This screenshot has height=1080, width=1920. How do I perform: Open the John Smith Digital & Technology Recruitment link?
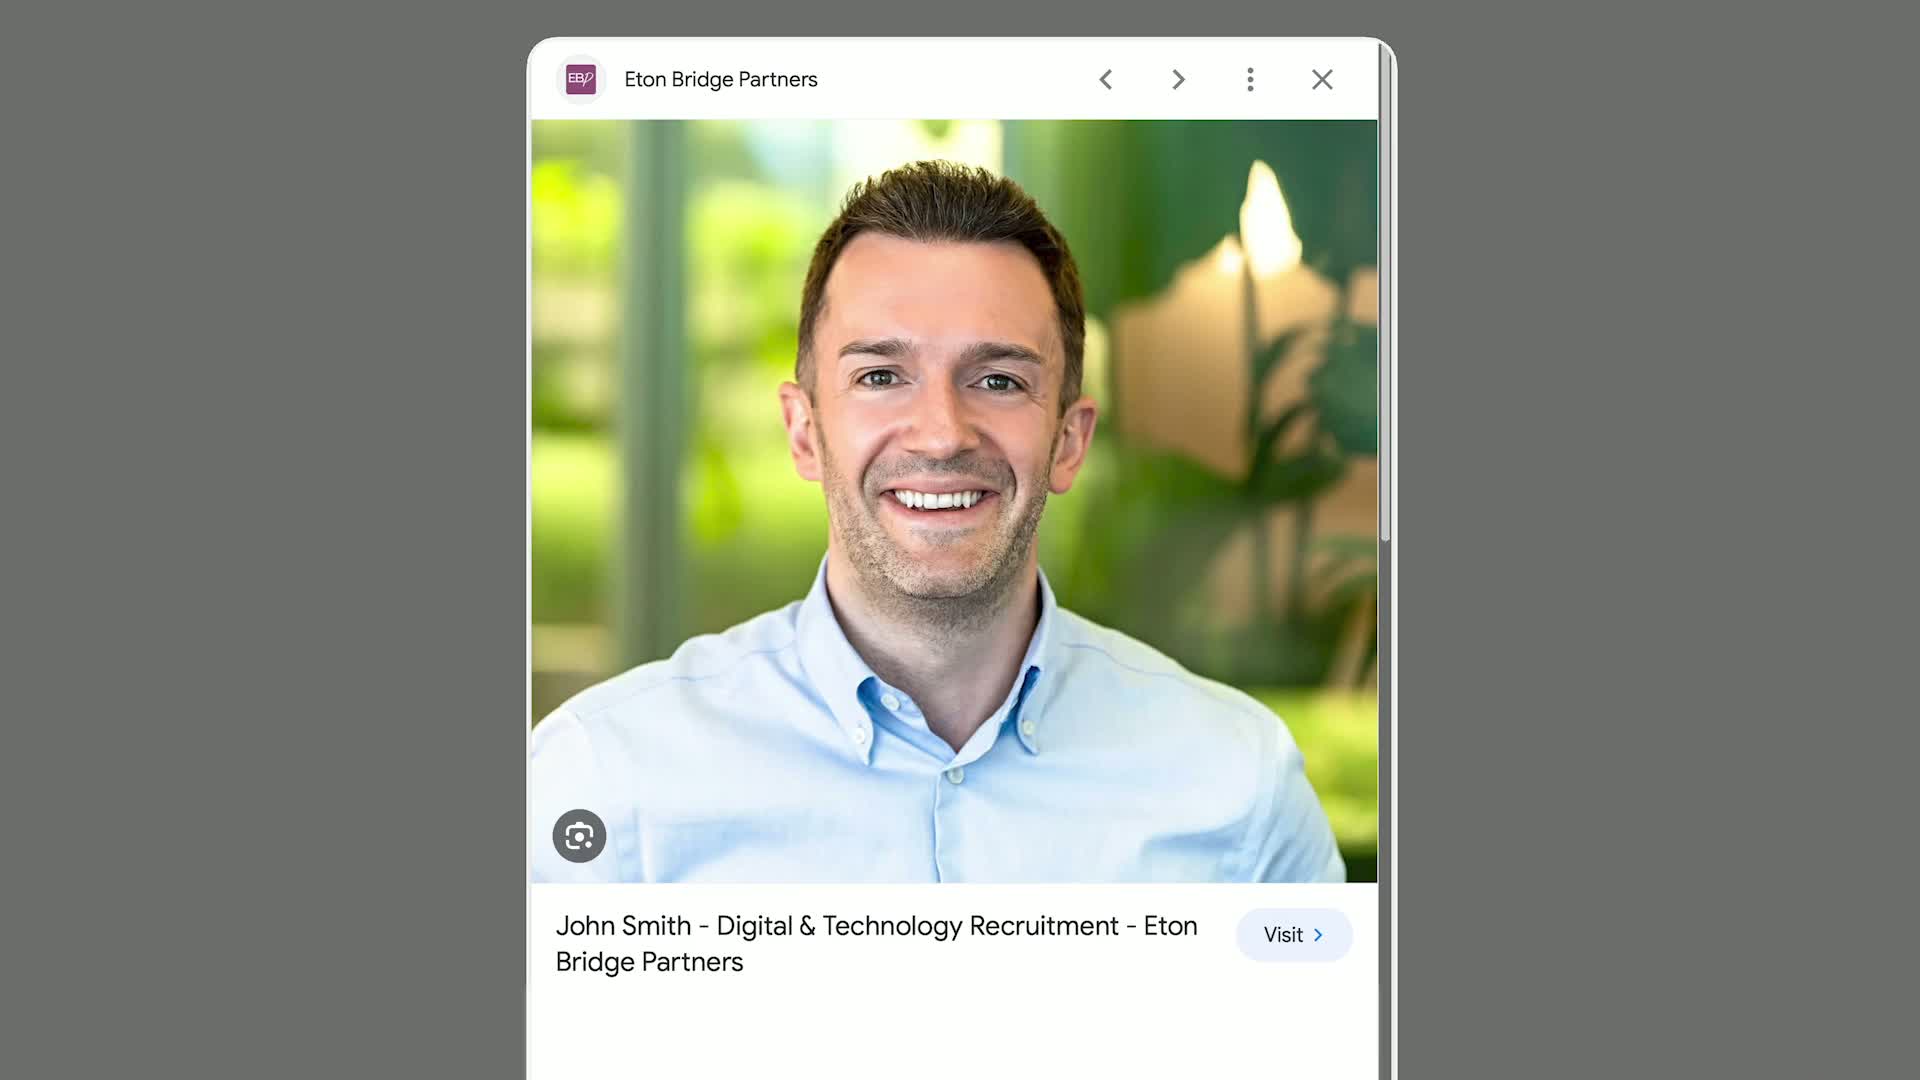click(876, 926)
